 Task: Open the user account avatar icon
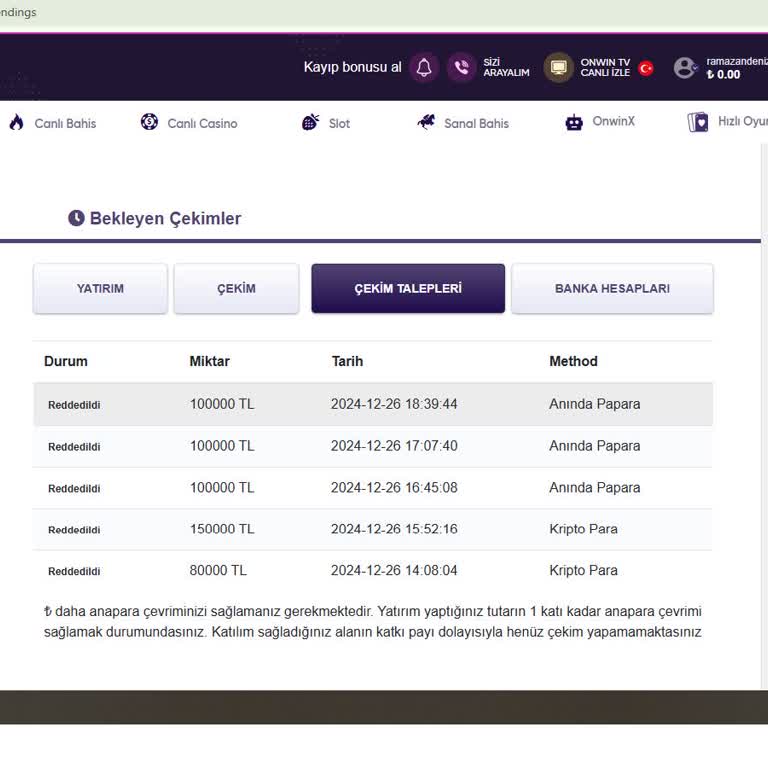click(x=684, y=68)
